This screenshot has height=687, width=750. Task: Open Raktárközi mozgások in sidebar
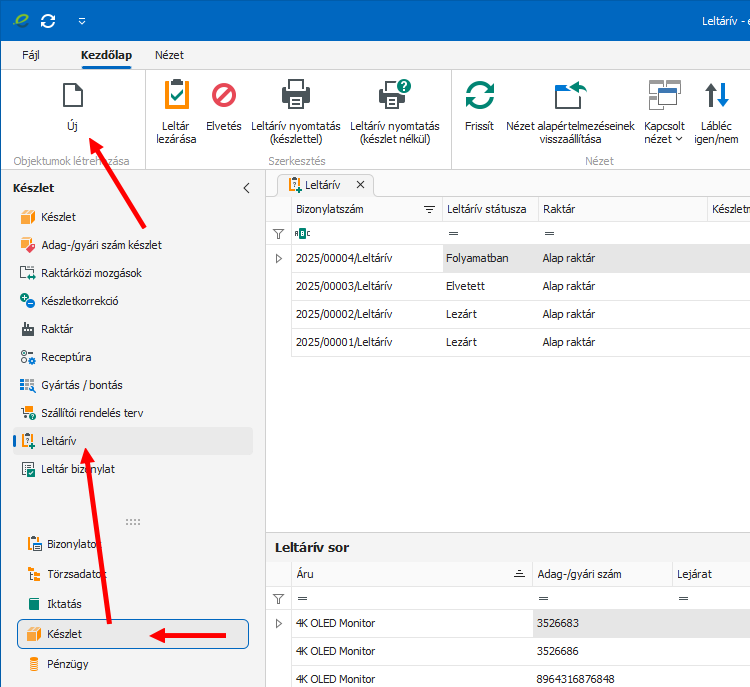[x=91, y=273]
